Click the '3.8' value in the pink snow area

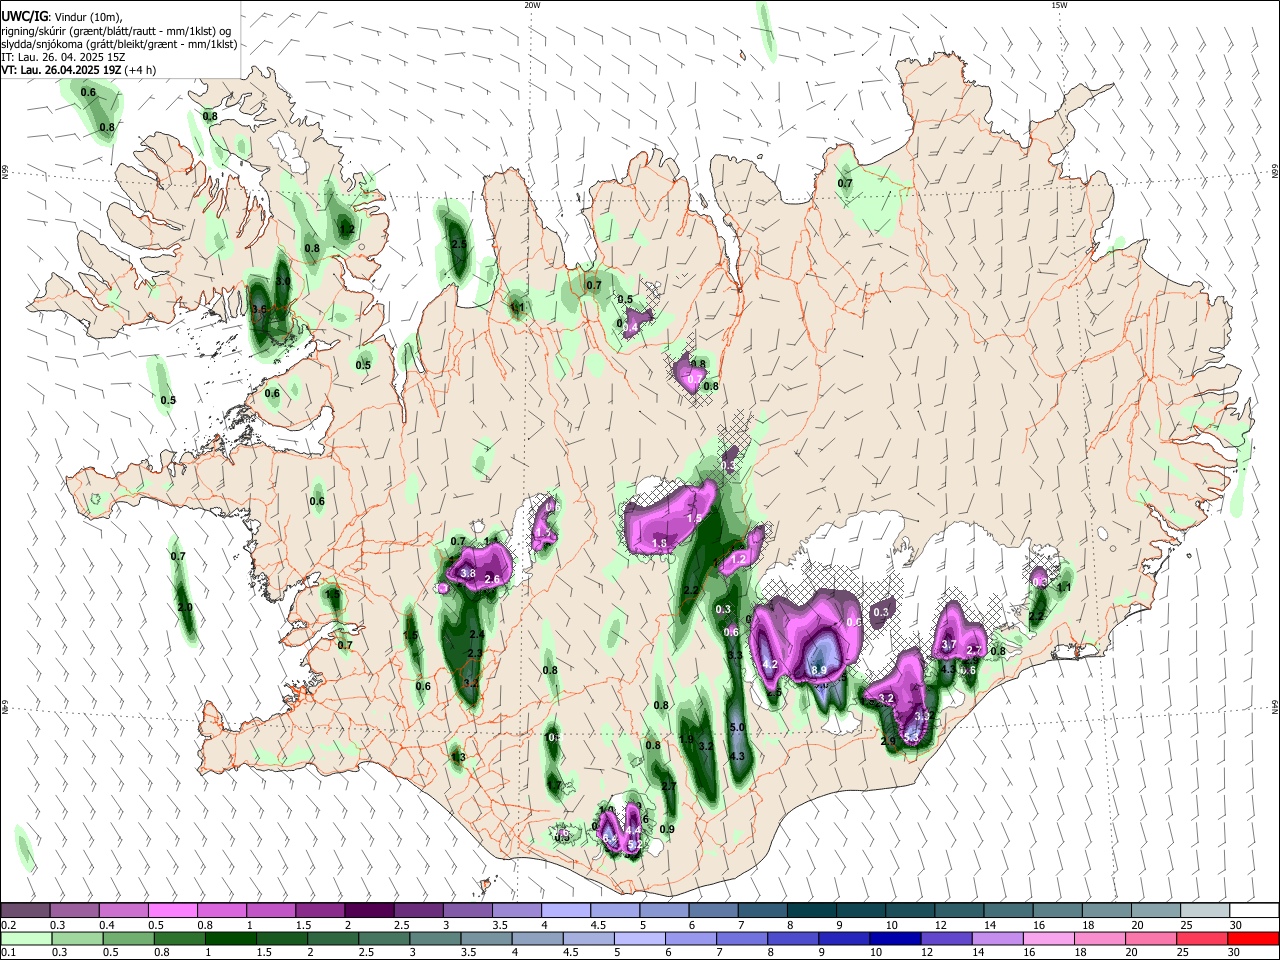[x=467, y=574]
